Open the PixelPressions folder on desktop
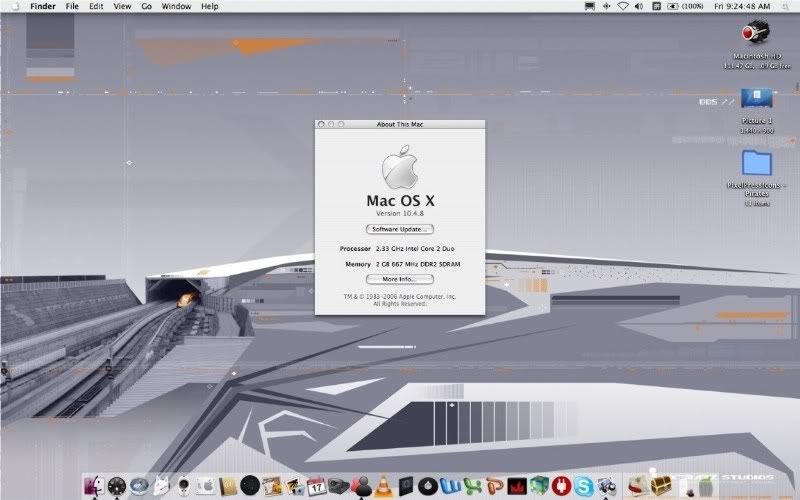This screenshot has width=800, height=500. [757, 163]
